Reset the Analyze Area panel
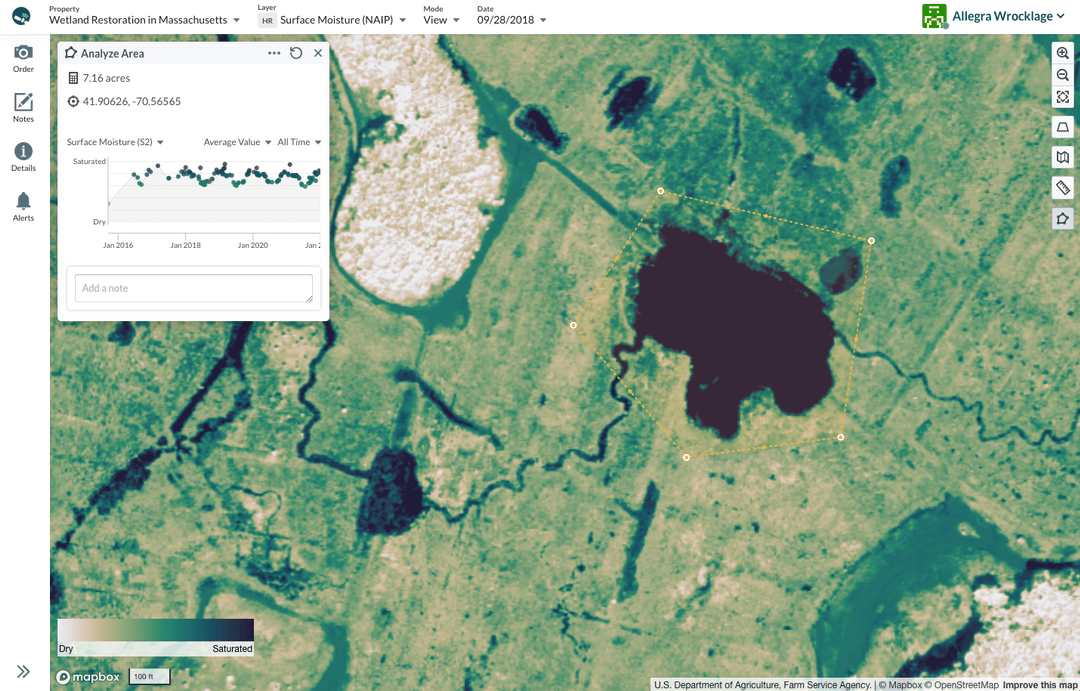 coord(296,53)
